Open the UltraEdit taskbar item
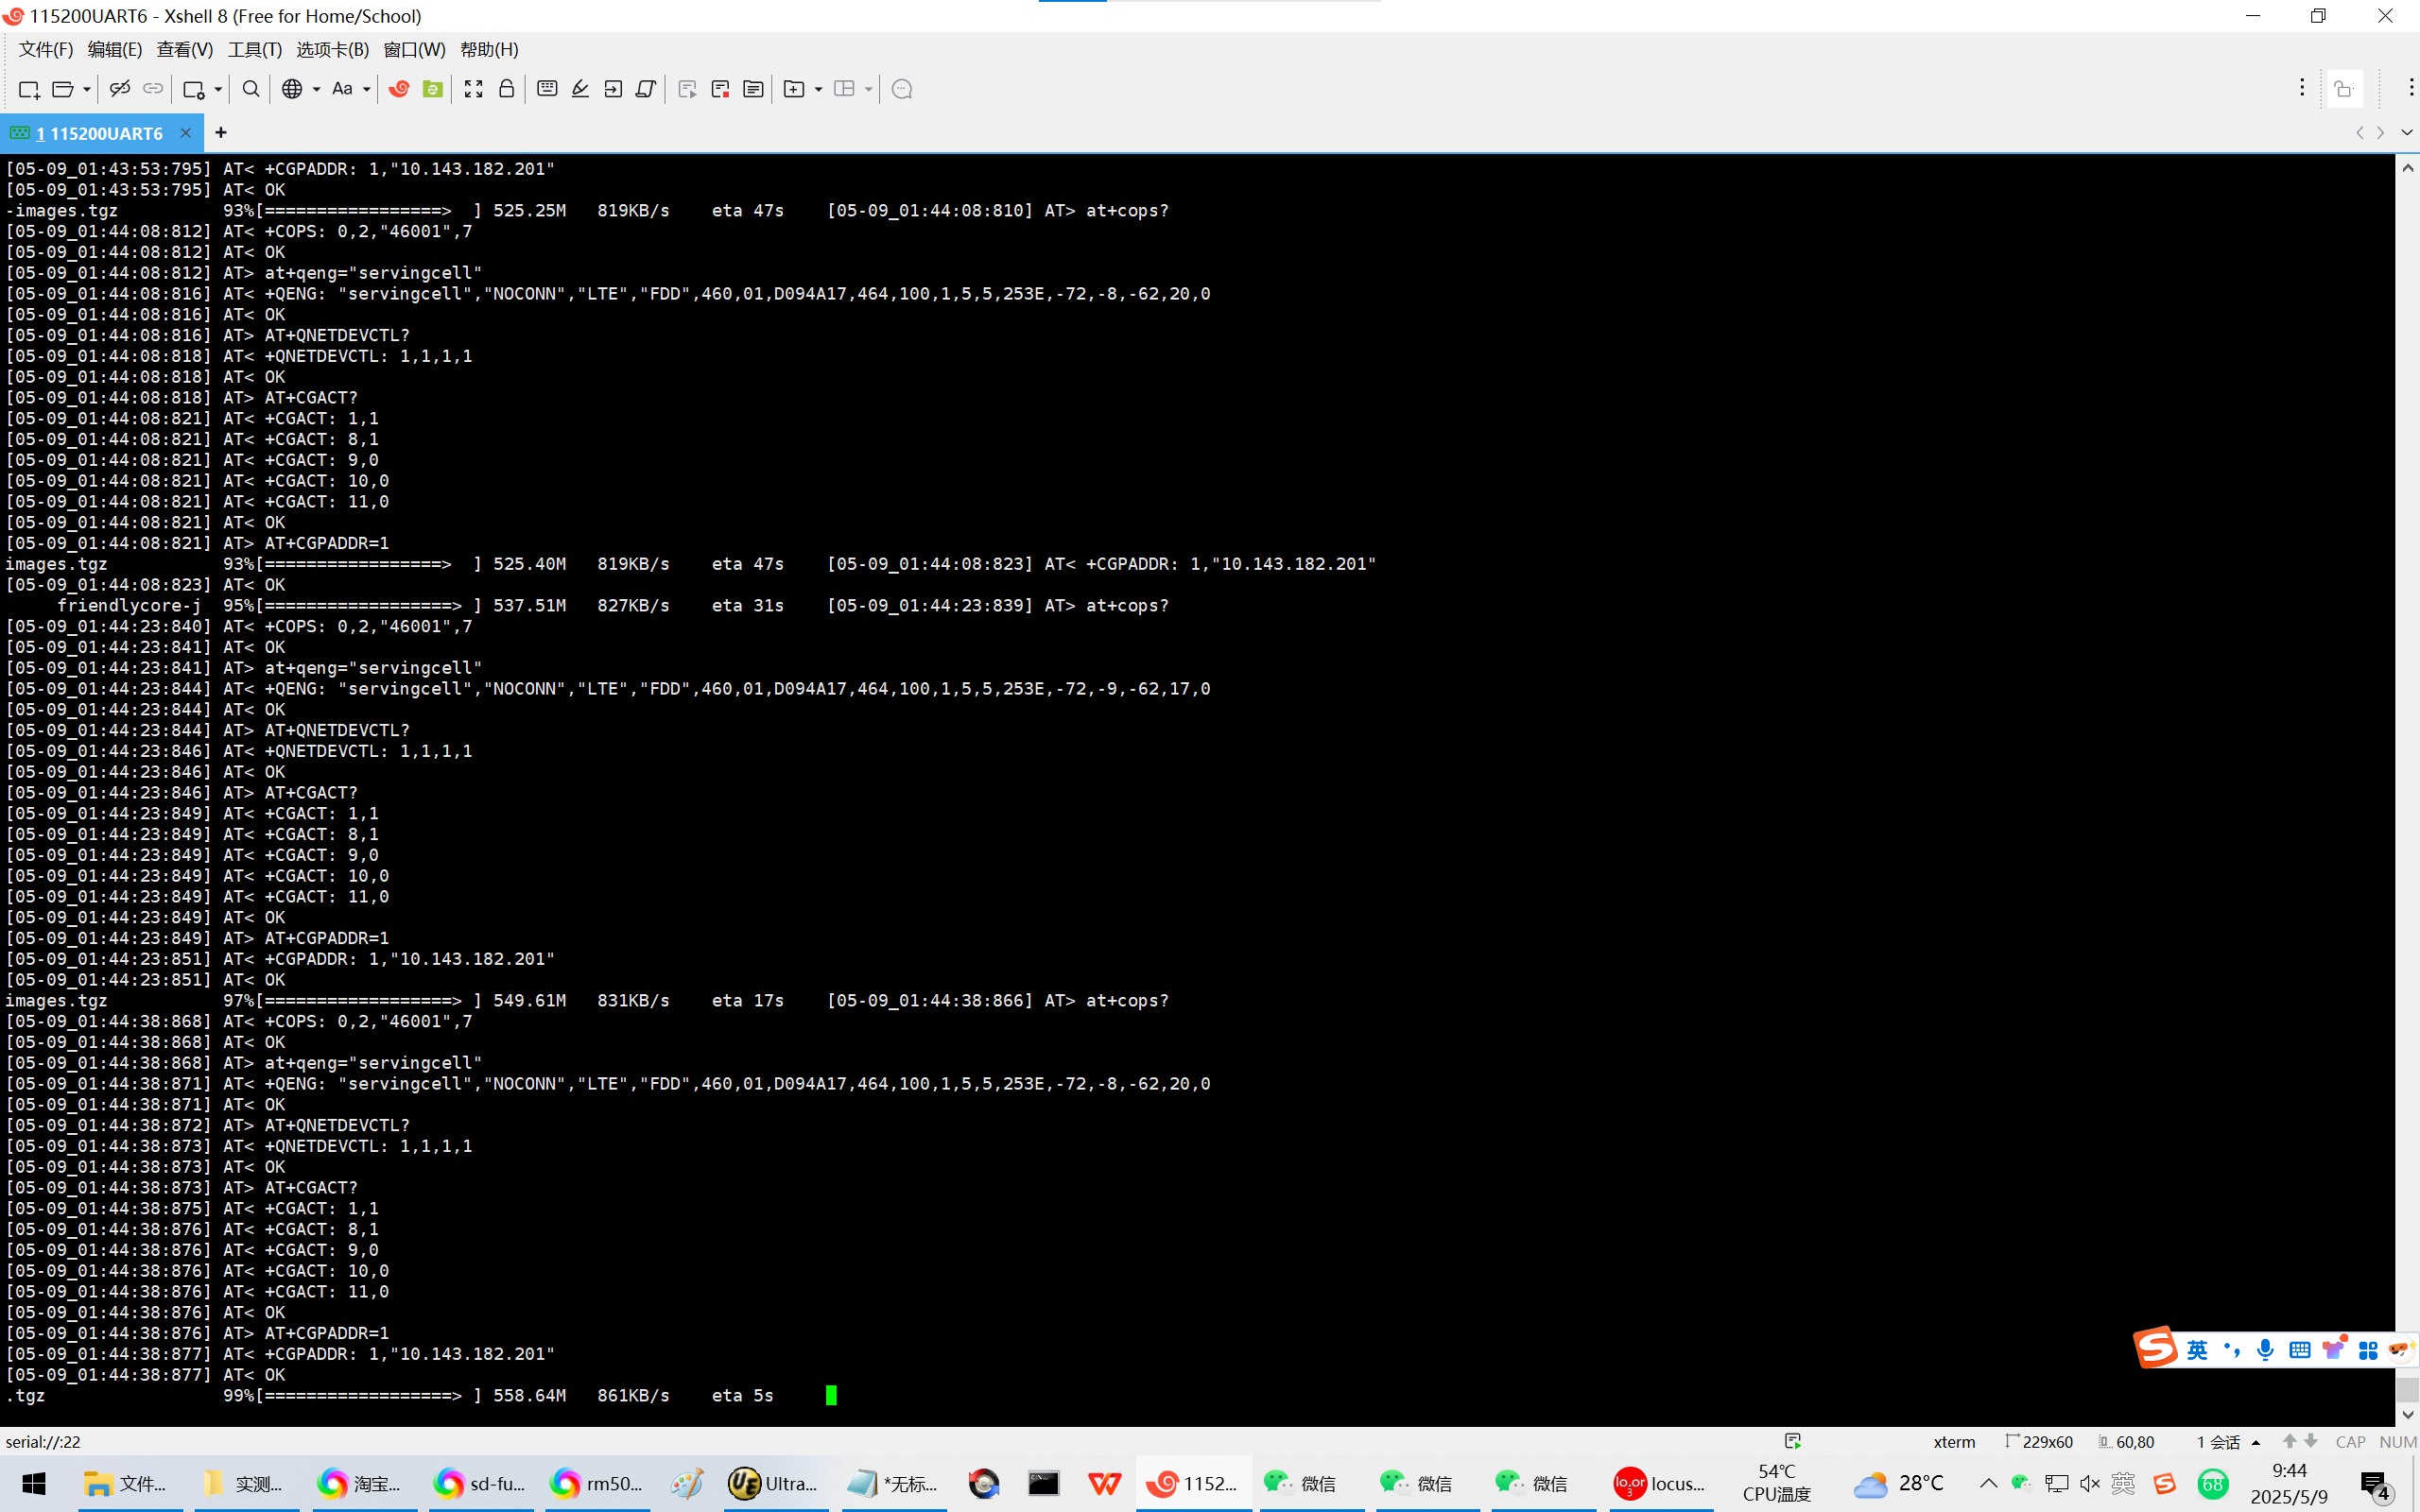The width and height of the screenshot is (2420, 1512). click(773, 1484)
